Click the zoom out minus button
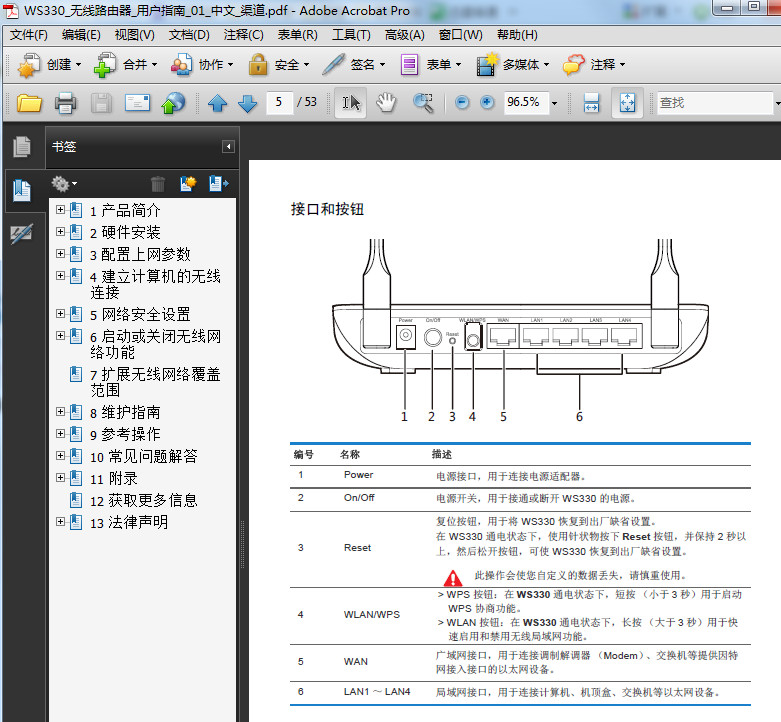This screenshot has width=781, height=722. coord(462,103)
